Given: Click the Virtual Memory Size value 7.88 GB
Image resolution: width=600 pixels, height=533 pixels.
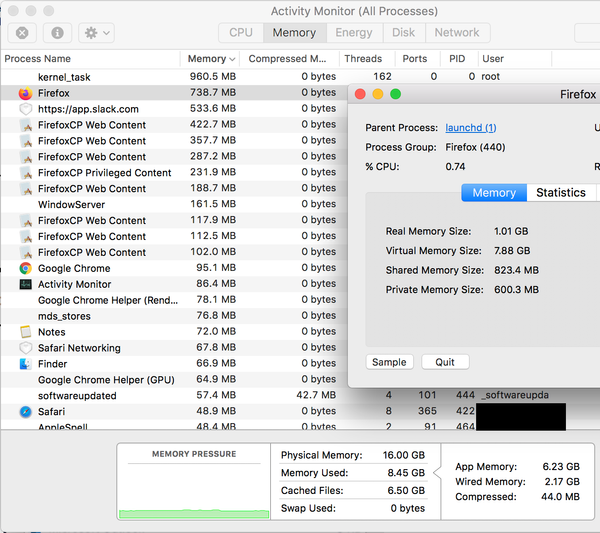Looking at the screenshot, I should click(512, 251).
